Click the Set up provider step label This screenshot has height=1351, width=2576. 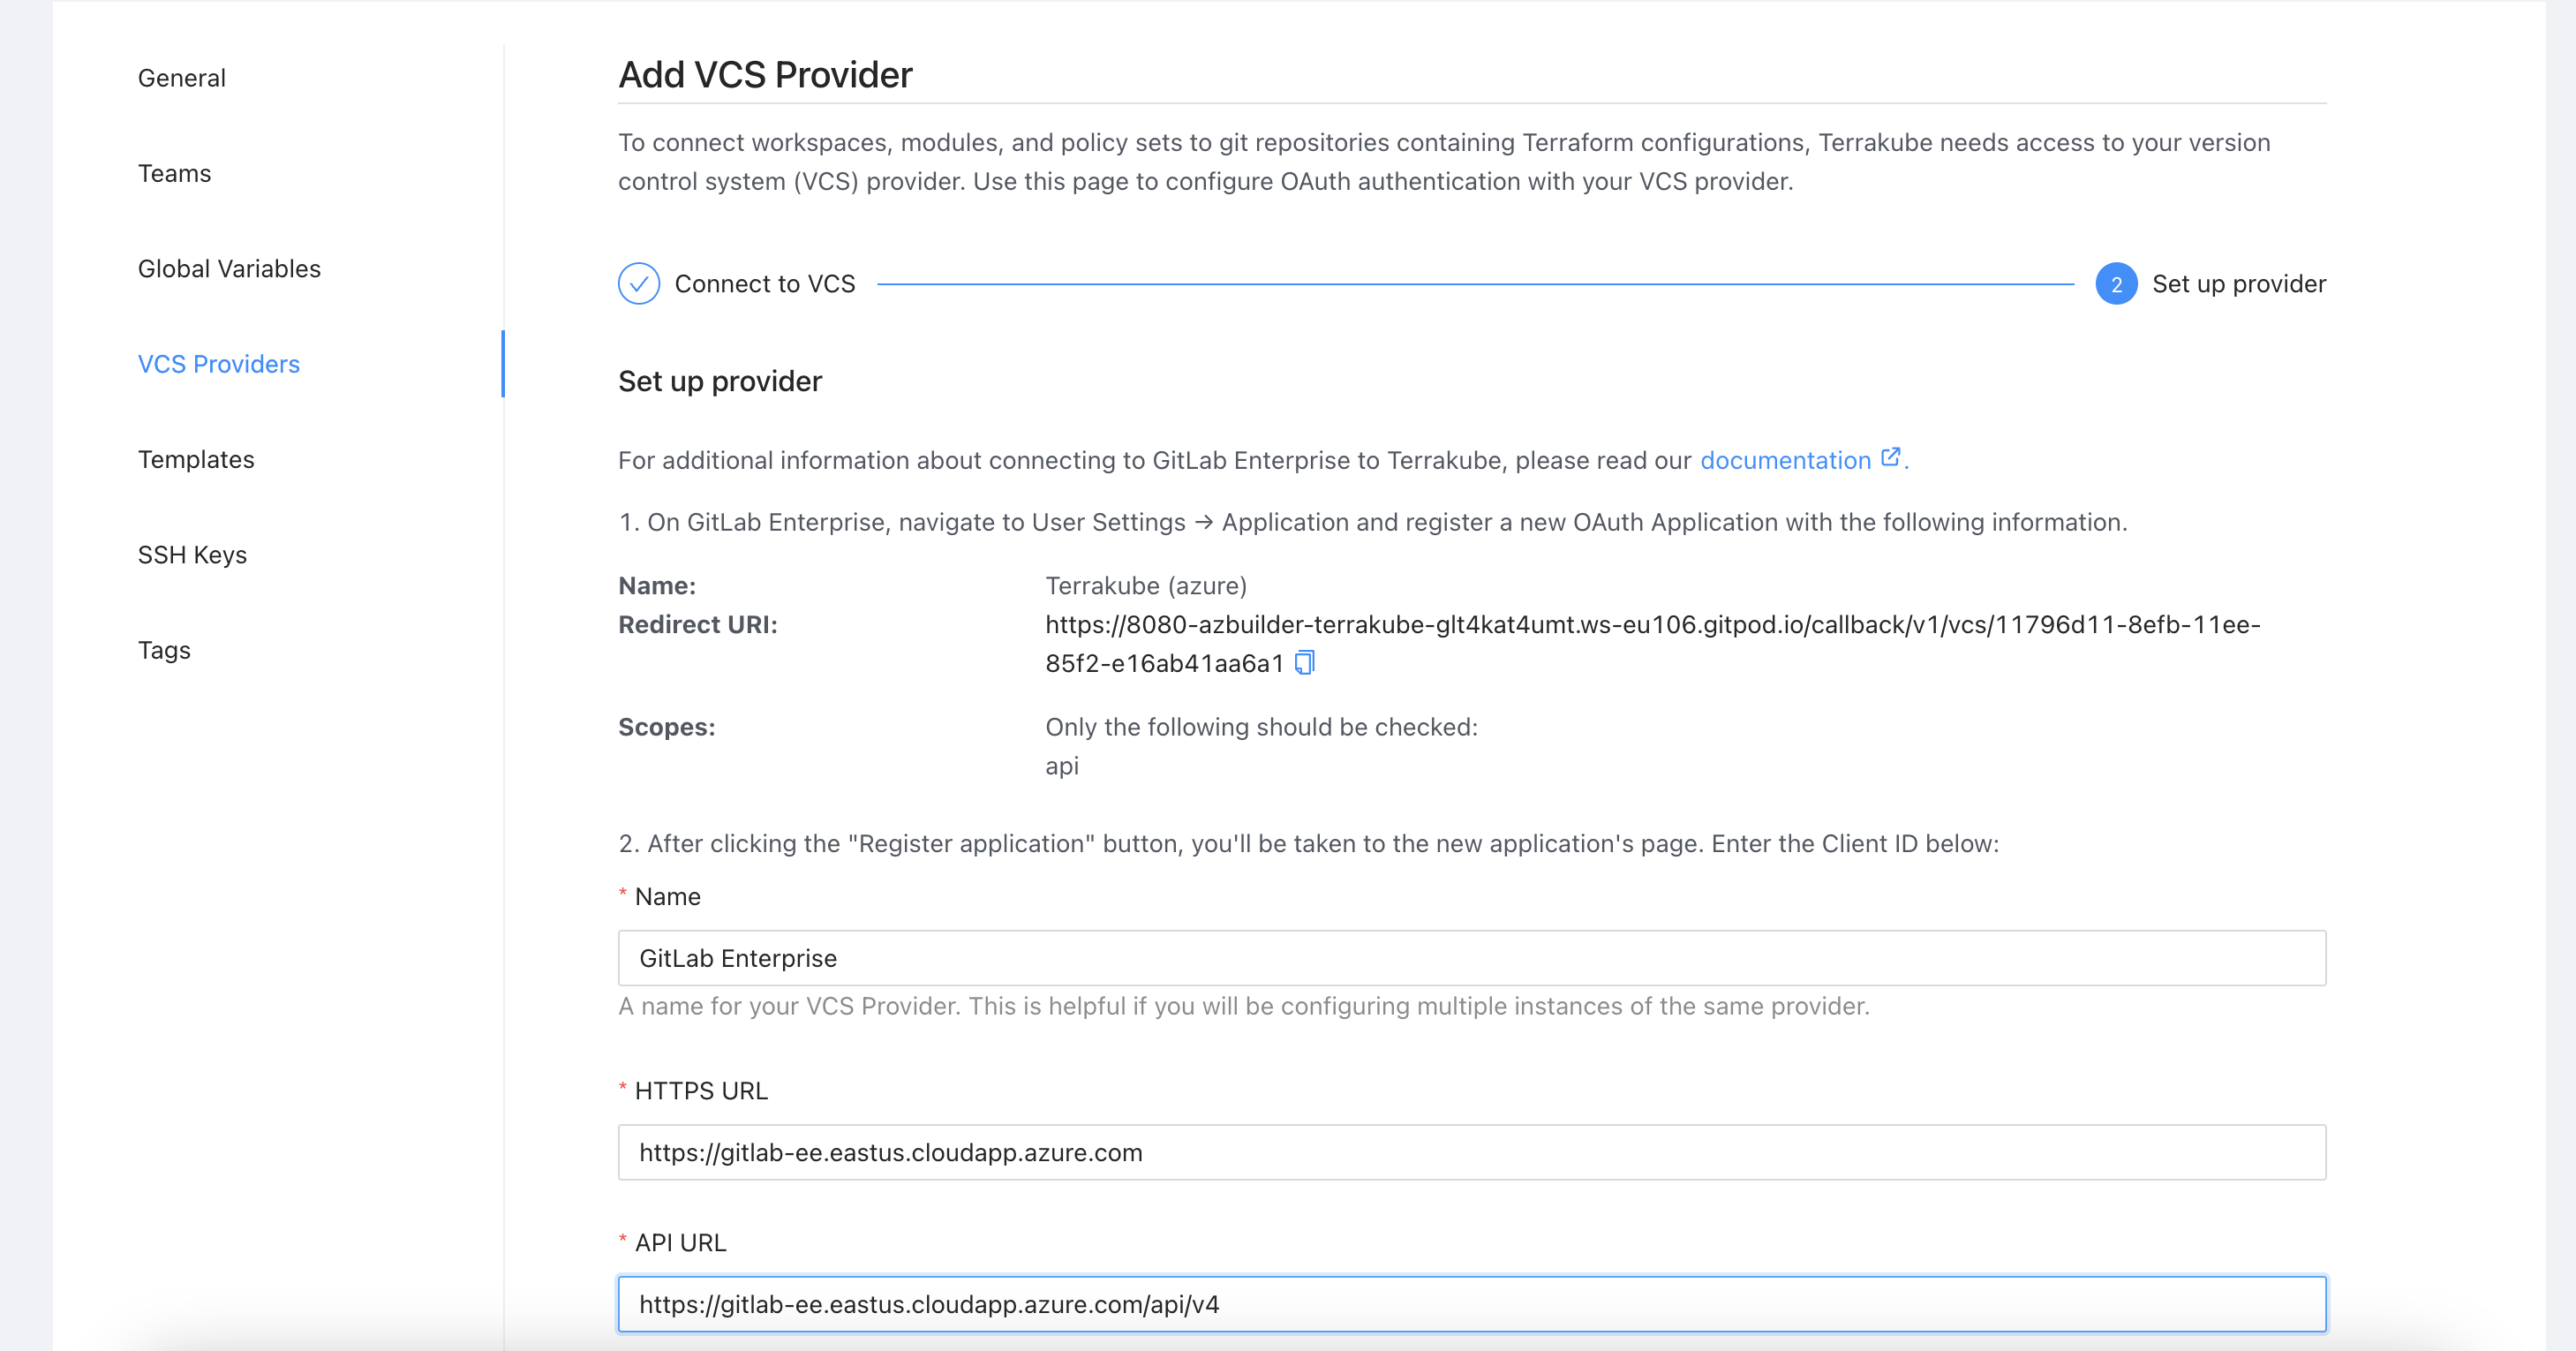(x=2238, y=284)
